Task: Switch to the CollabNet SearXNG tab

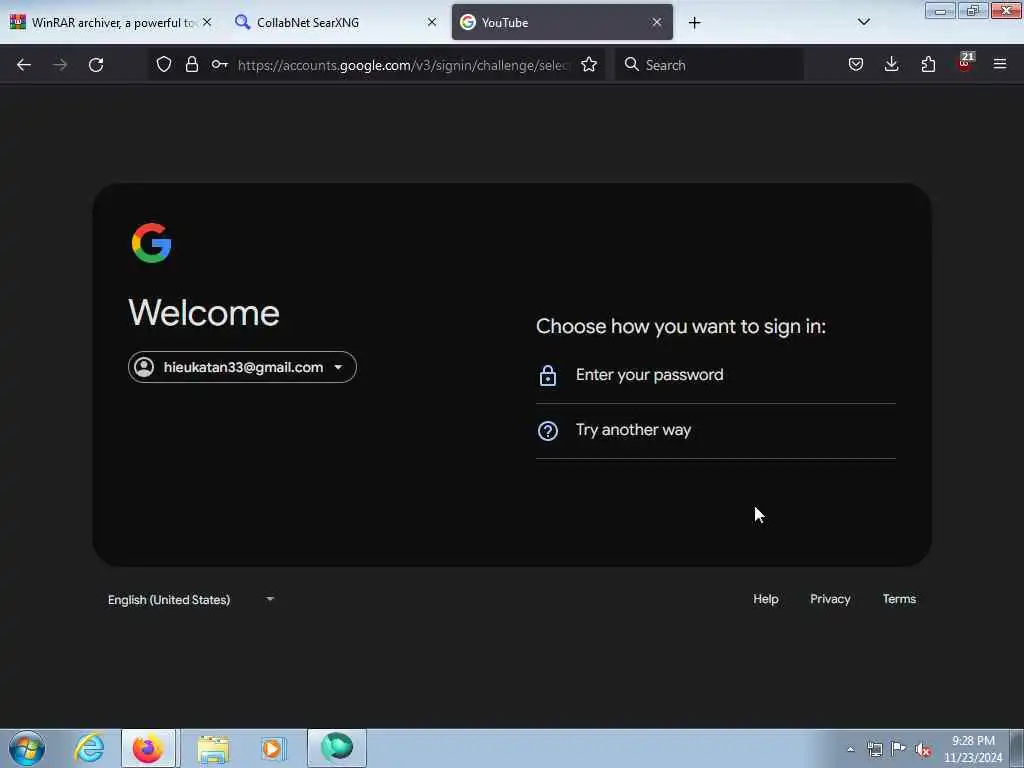Action: point(336,22)
